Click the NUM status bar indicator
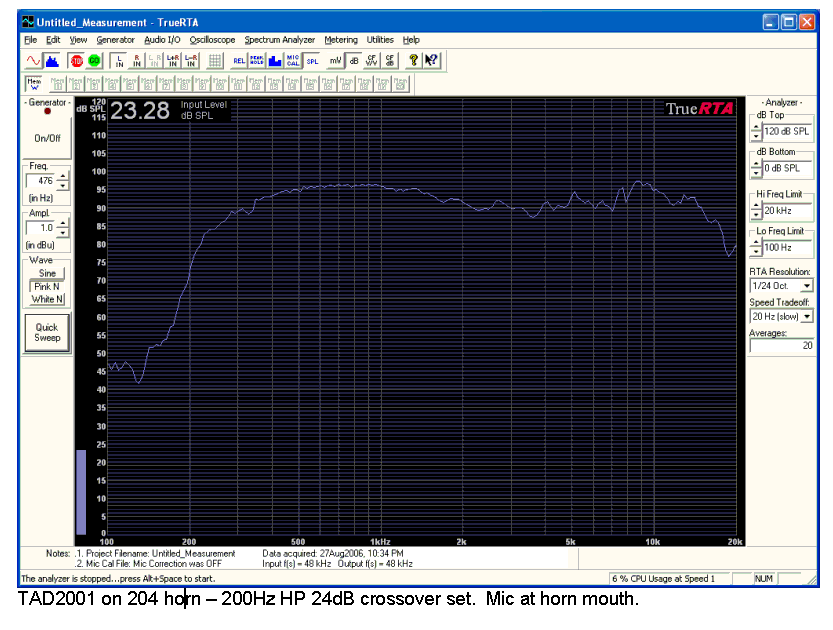This screenshot has height=630, width=833. [x=763, y=579]
